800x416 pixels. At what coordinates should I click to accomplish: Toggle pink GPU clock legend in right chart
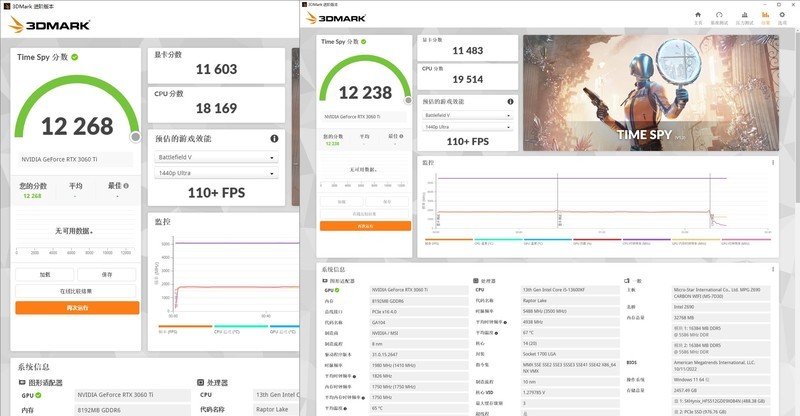[745, 241]
